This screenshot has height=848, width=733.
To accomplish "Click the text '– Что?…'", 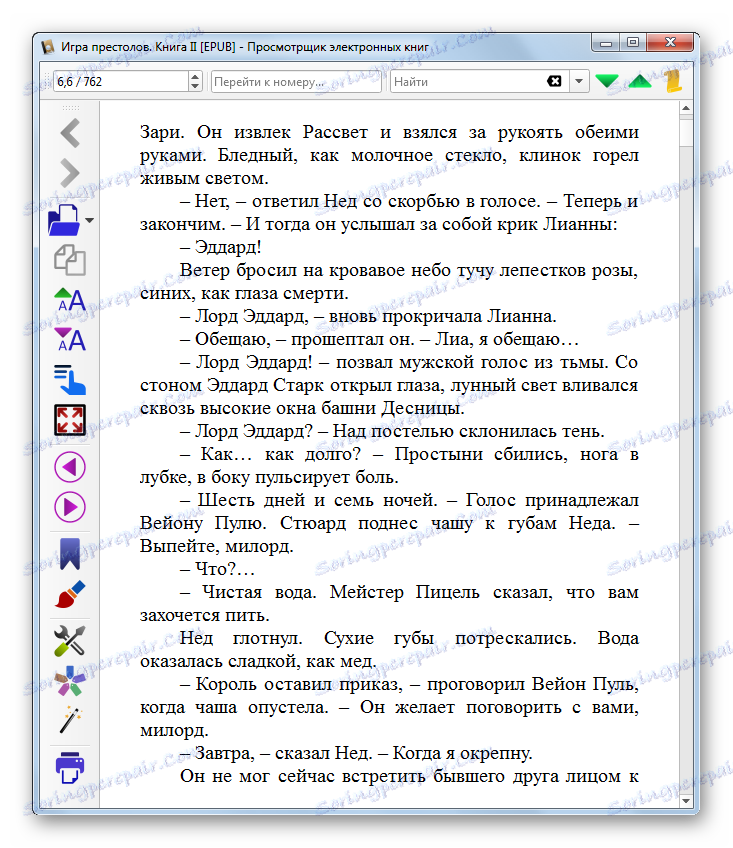I will 217,569.
